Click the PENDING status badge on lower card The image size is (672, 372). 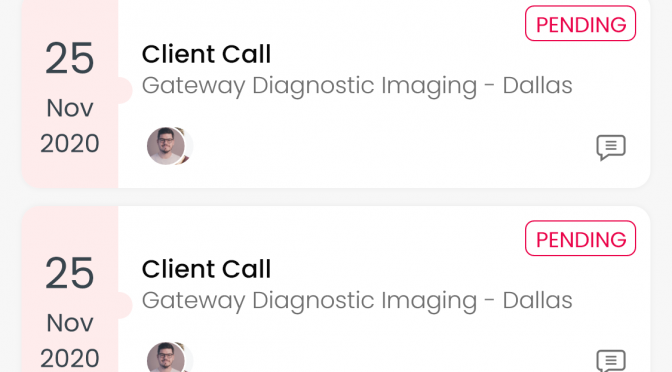coord(581,238)
